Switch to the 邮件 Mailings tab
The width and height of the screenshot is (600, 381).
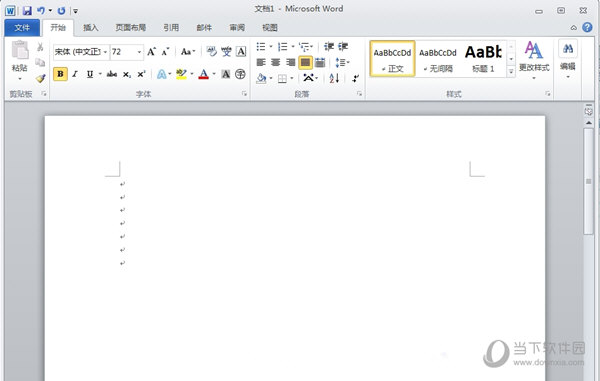pyautogui.click(x=204, y=28)
